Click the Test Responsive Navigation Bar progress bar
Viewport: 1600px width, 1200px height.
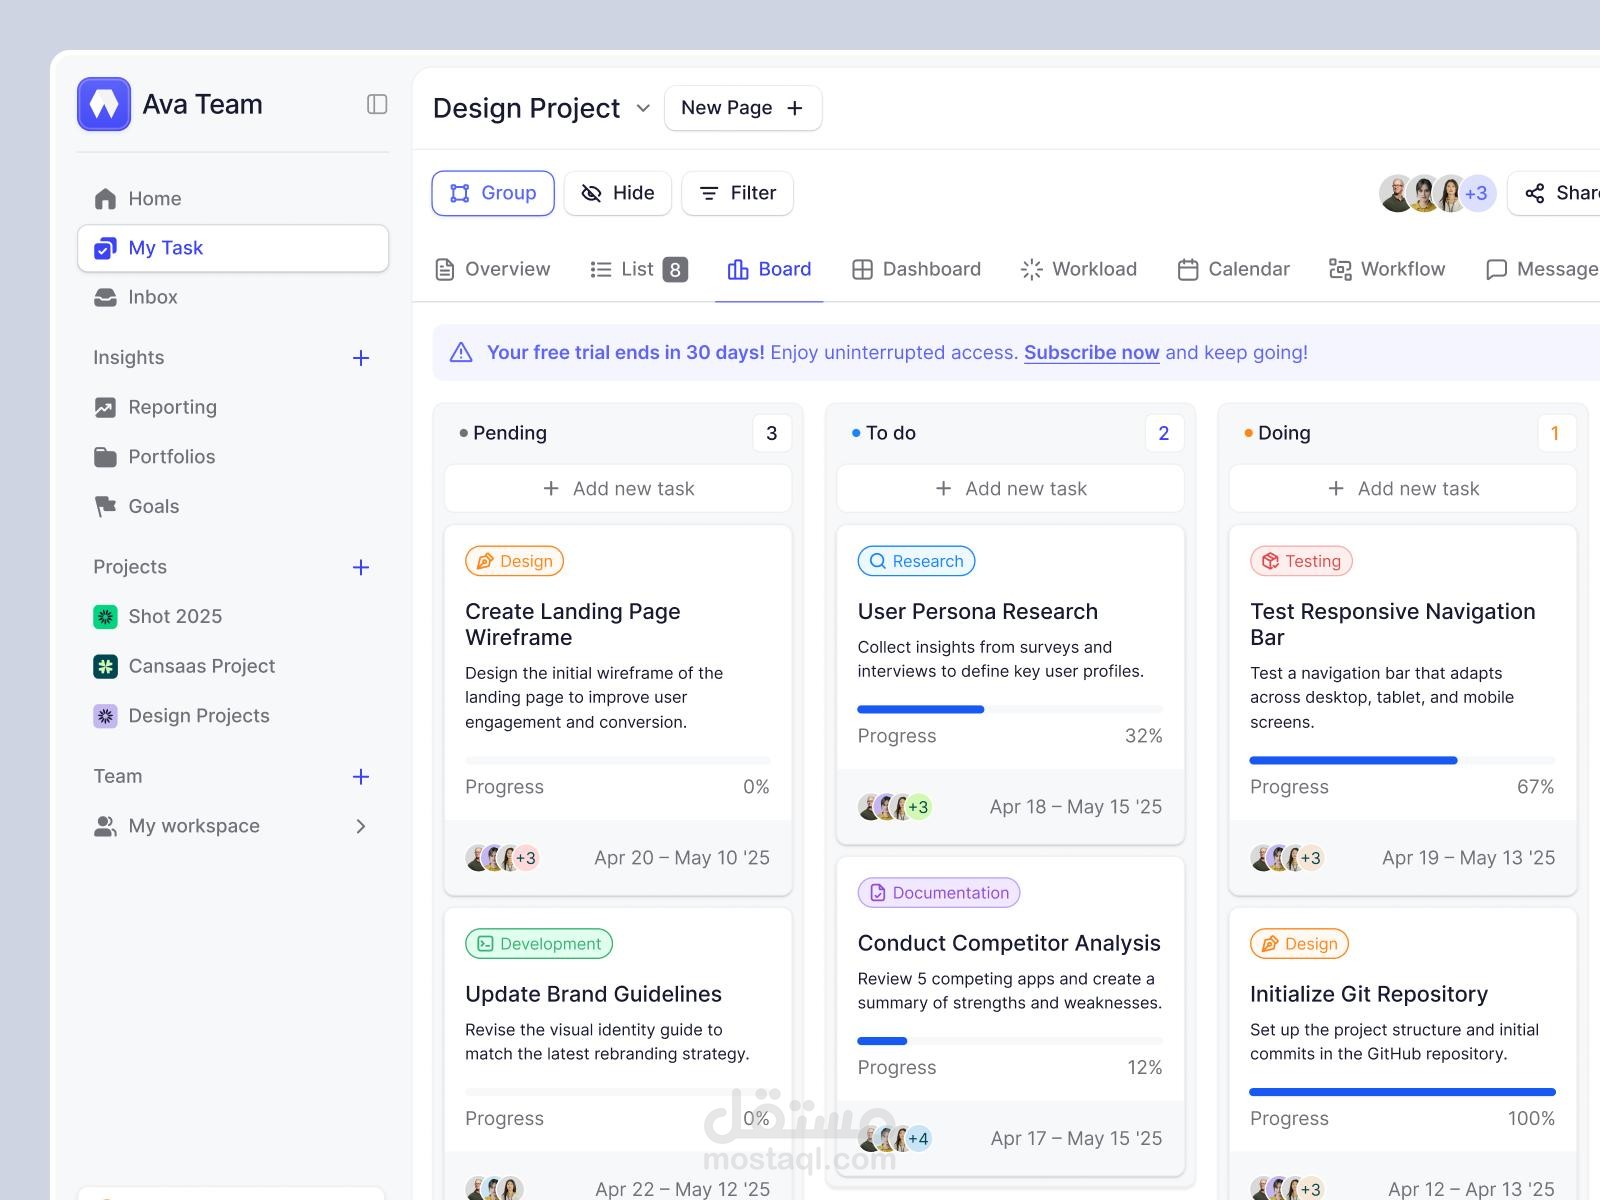pos(1402,760)
